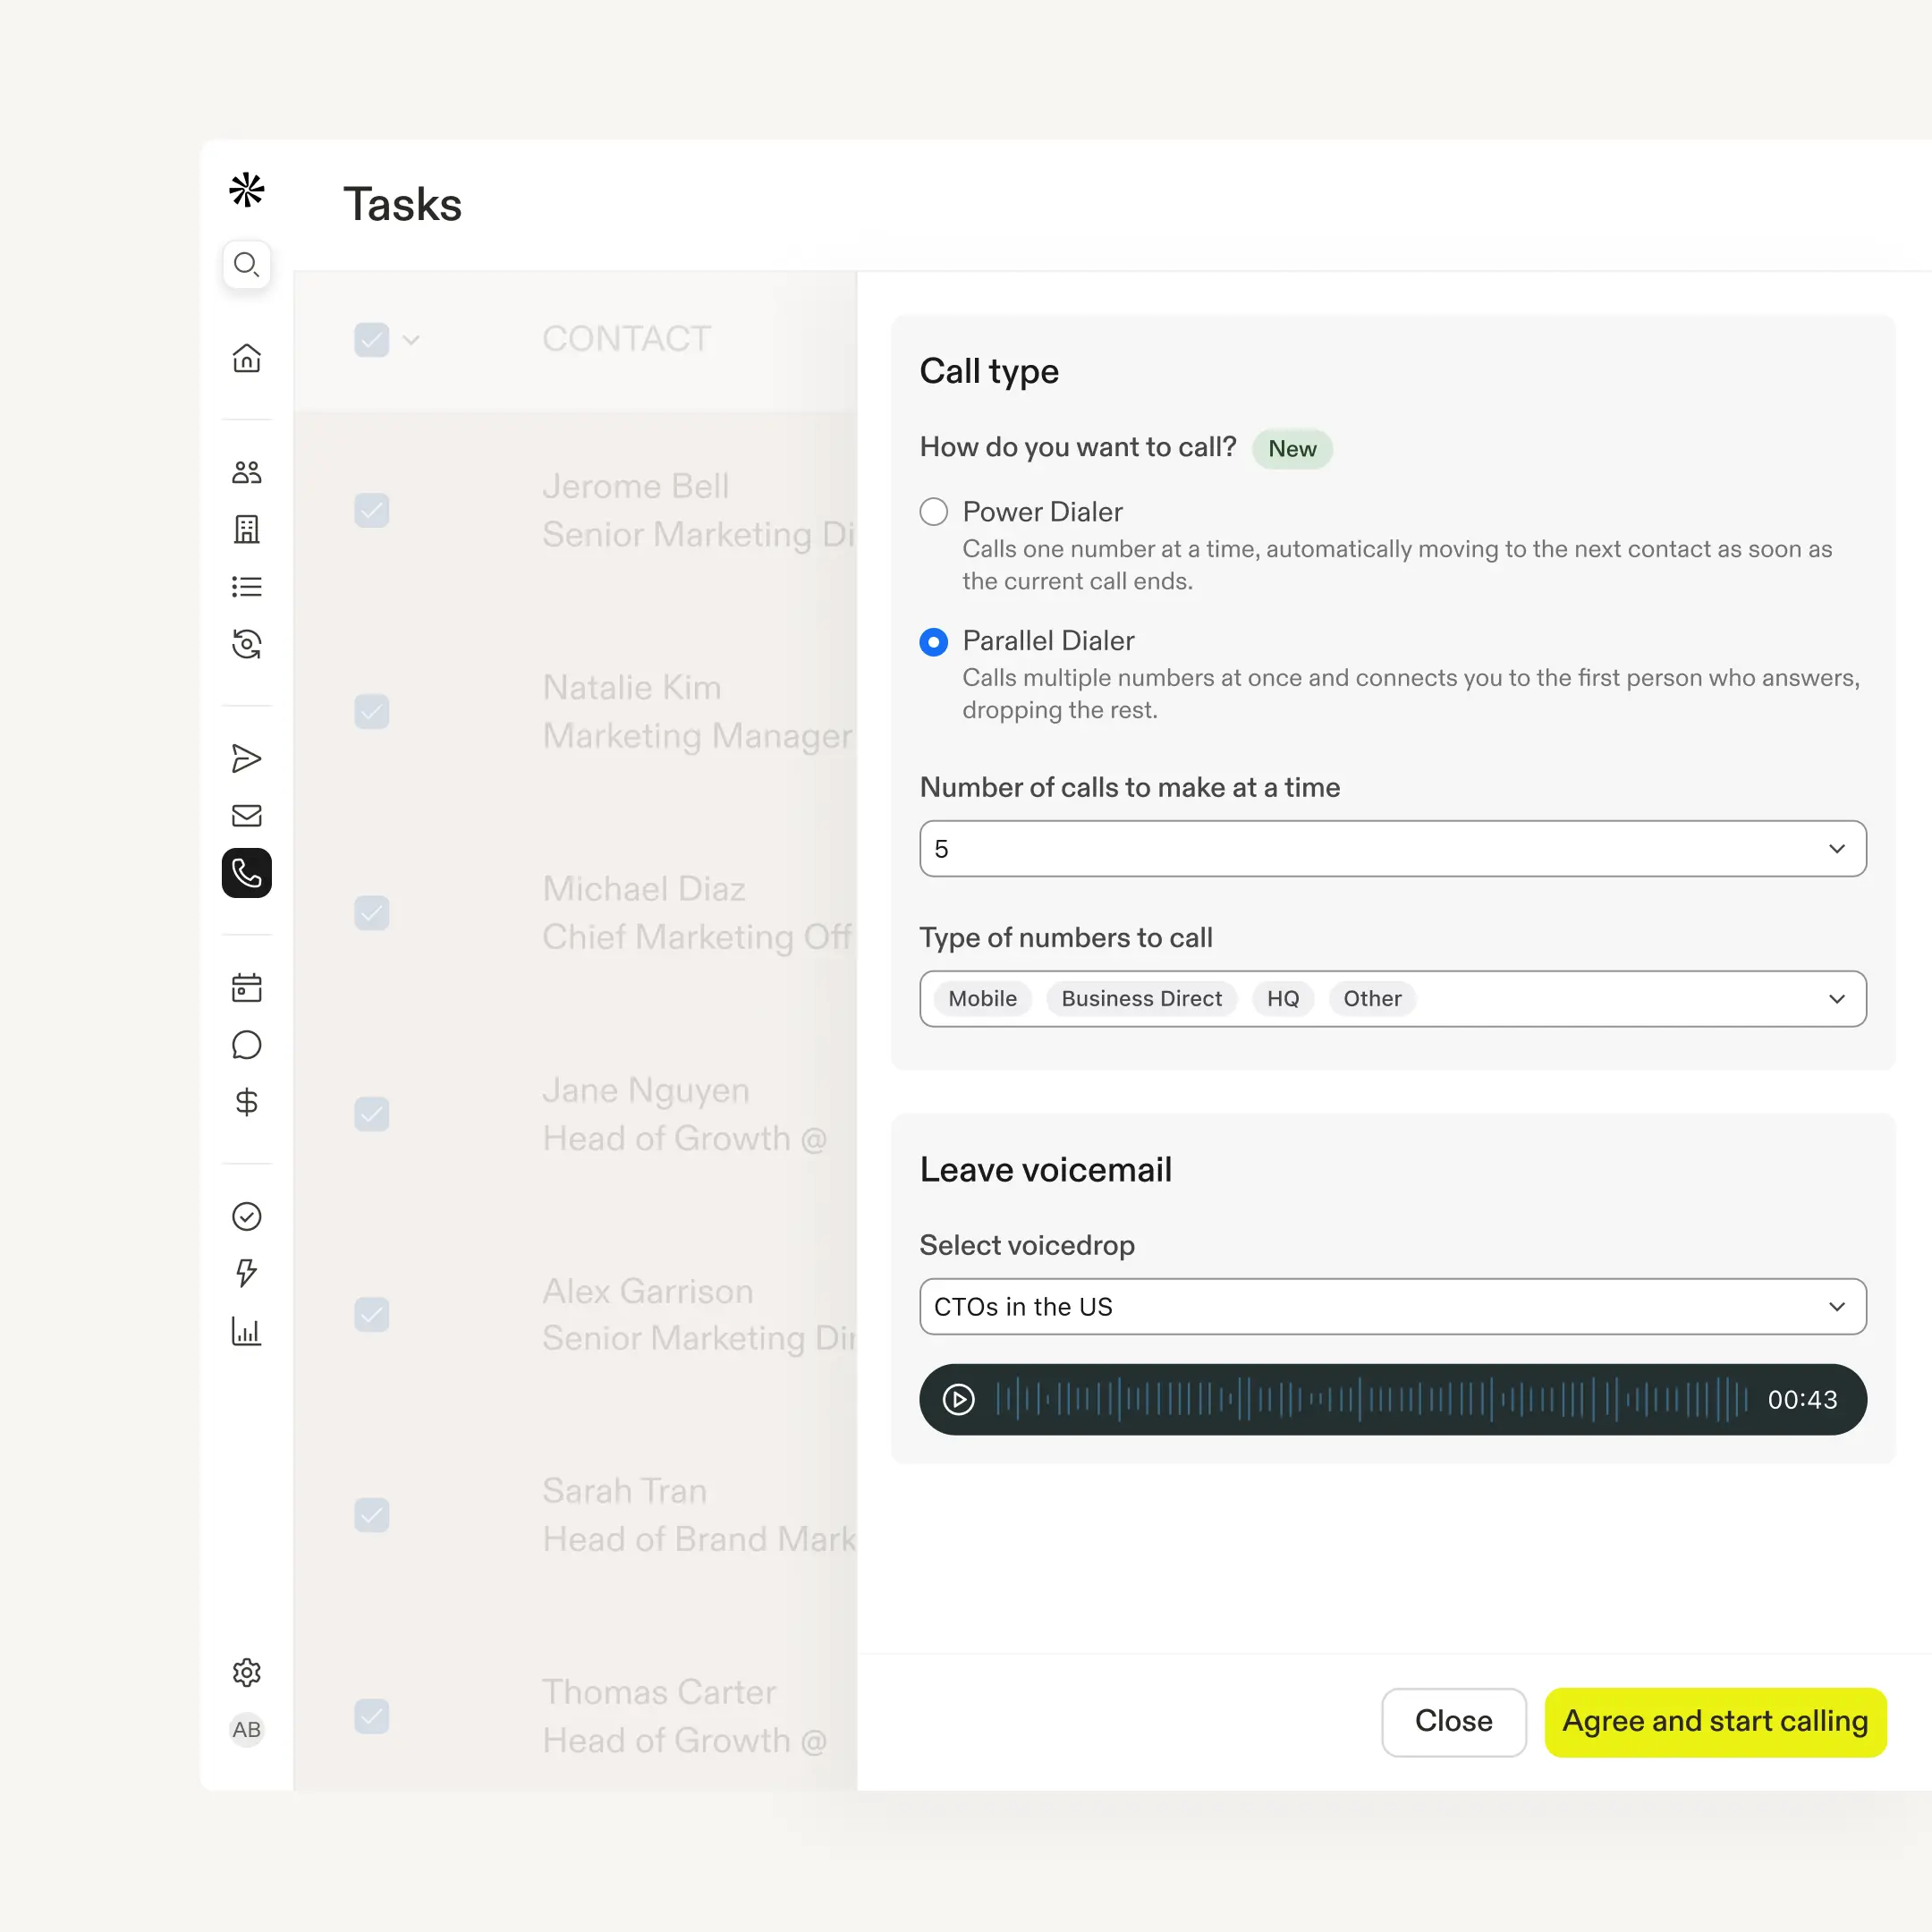Viewport: 1932px width, 1932px height.
Task: Open the number of calls dropdown
Action: coord(1836,848)
